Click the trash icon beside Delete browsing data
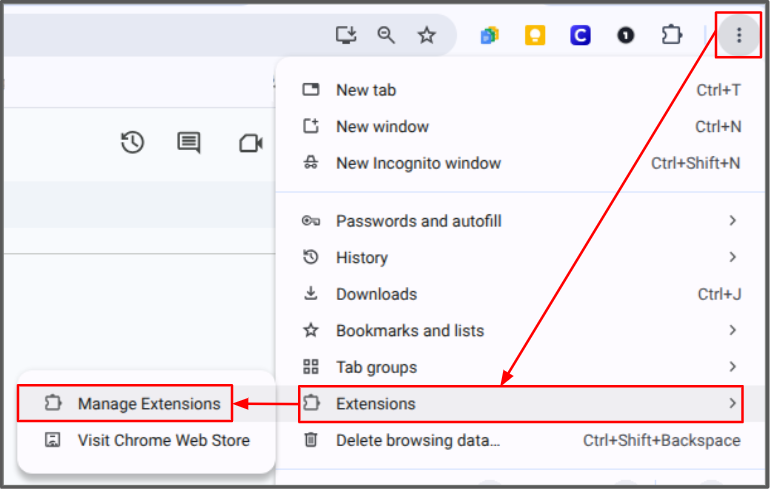The width and height of the screenshot is (771, 491). [x=311, y=439]
